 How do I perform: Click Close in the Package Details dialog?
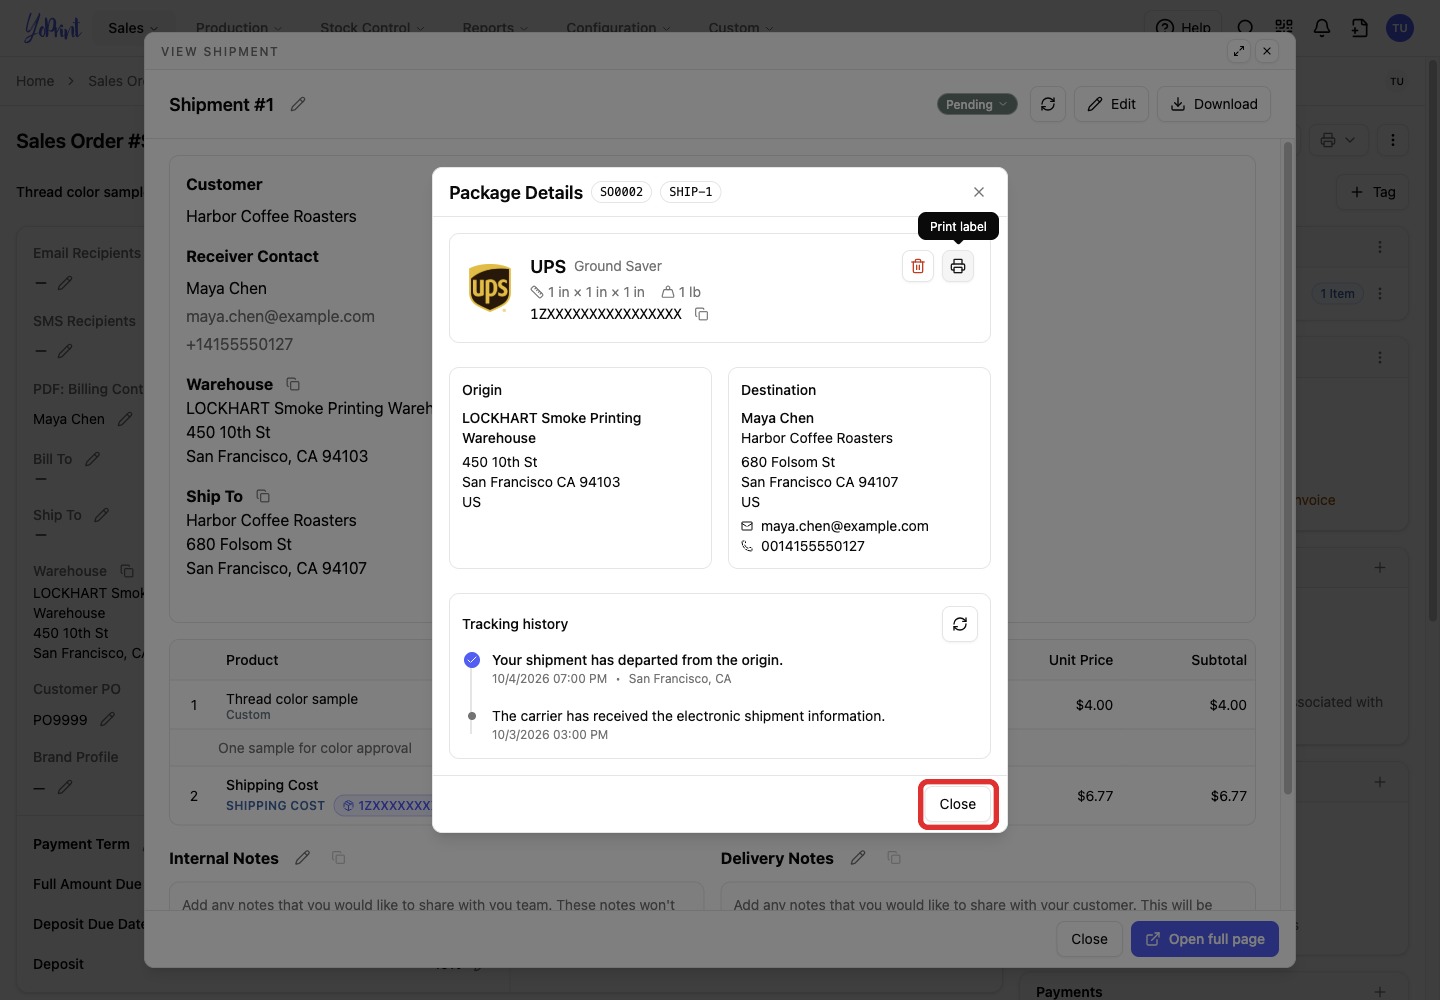click(958, 804)
